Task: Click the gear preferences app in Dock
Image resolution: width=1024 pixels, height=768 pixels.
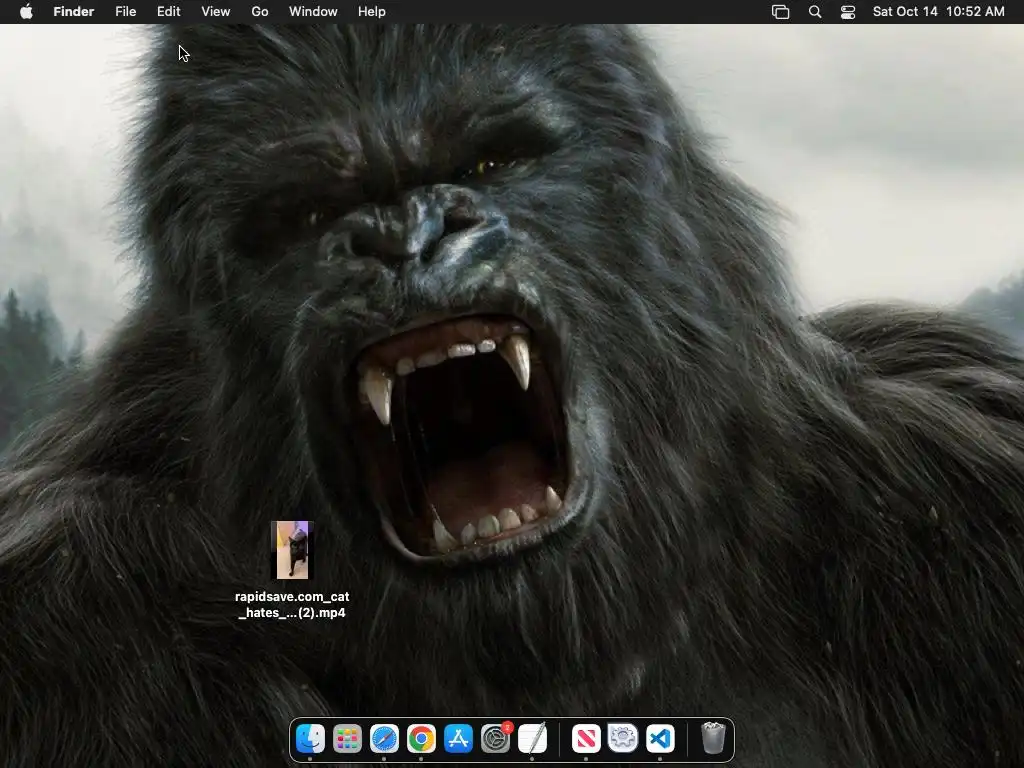Action: tap(623, 739)
